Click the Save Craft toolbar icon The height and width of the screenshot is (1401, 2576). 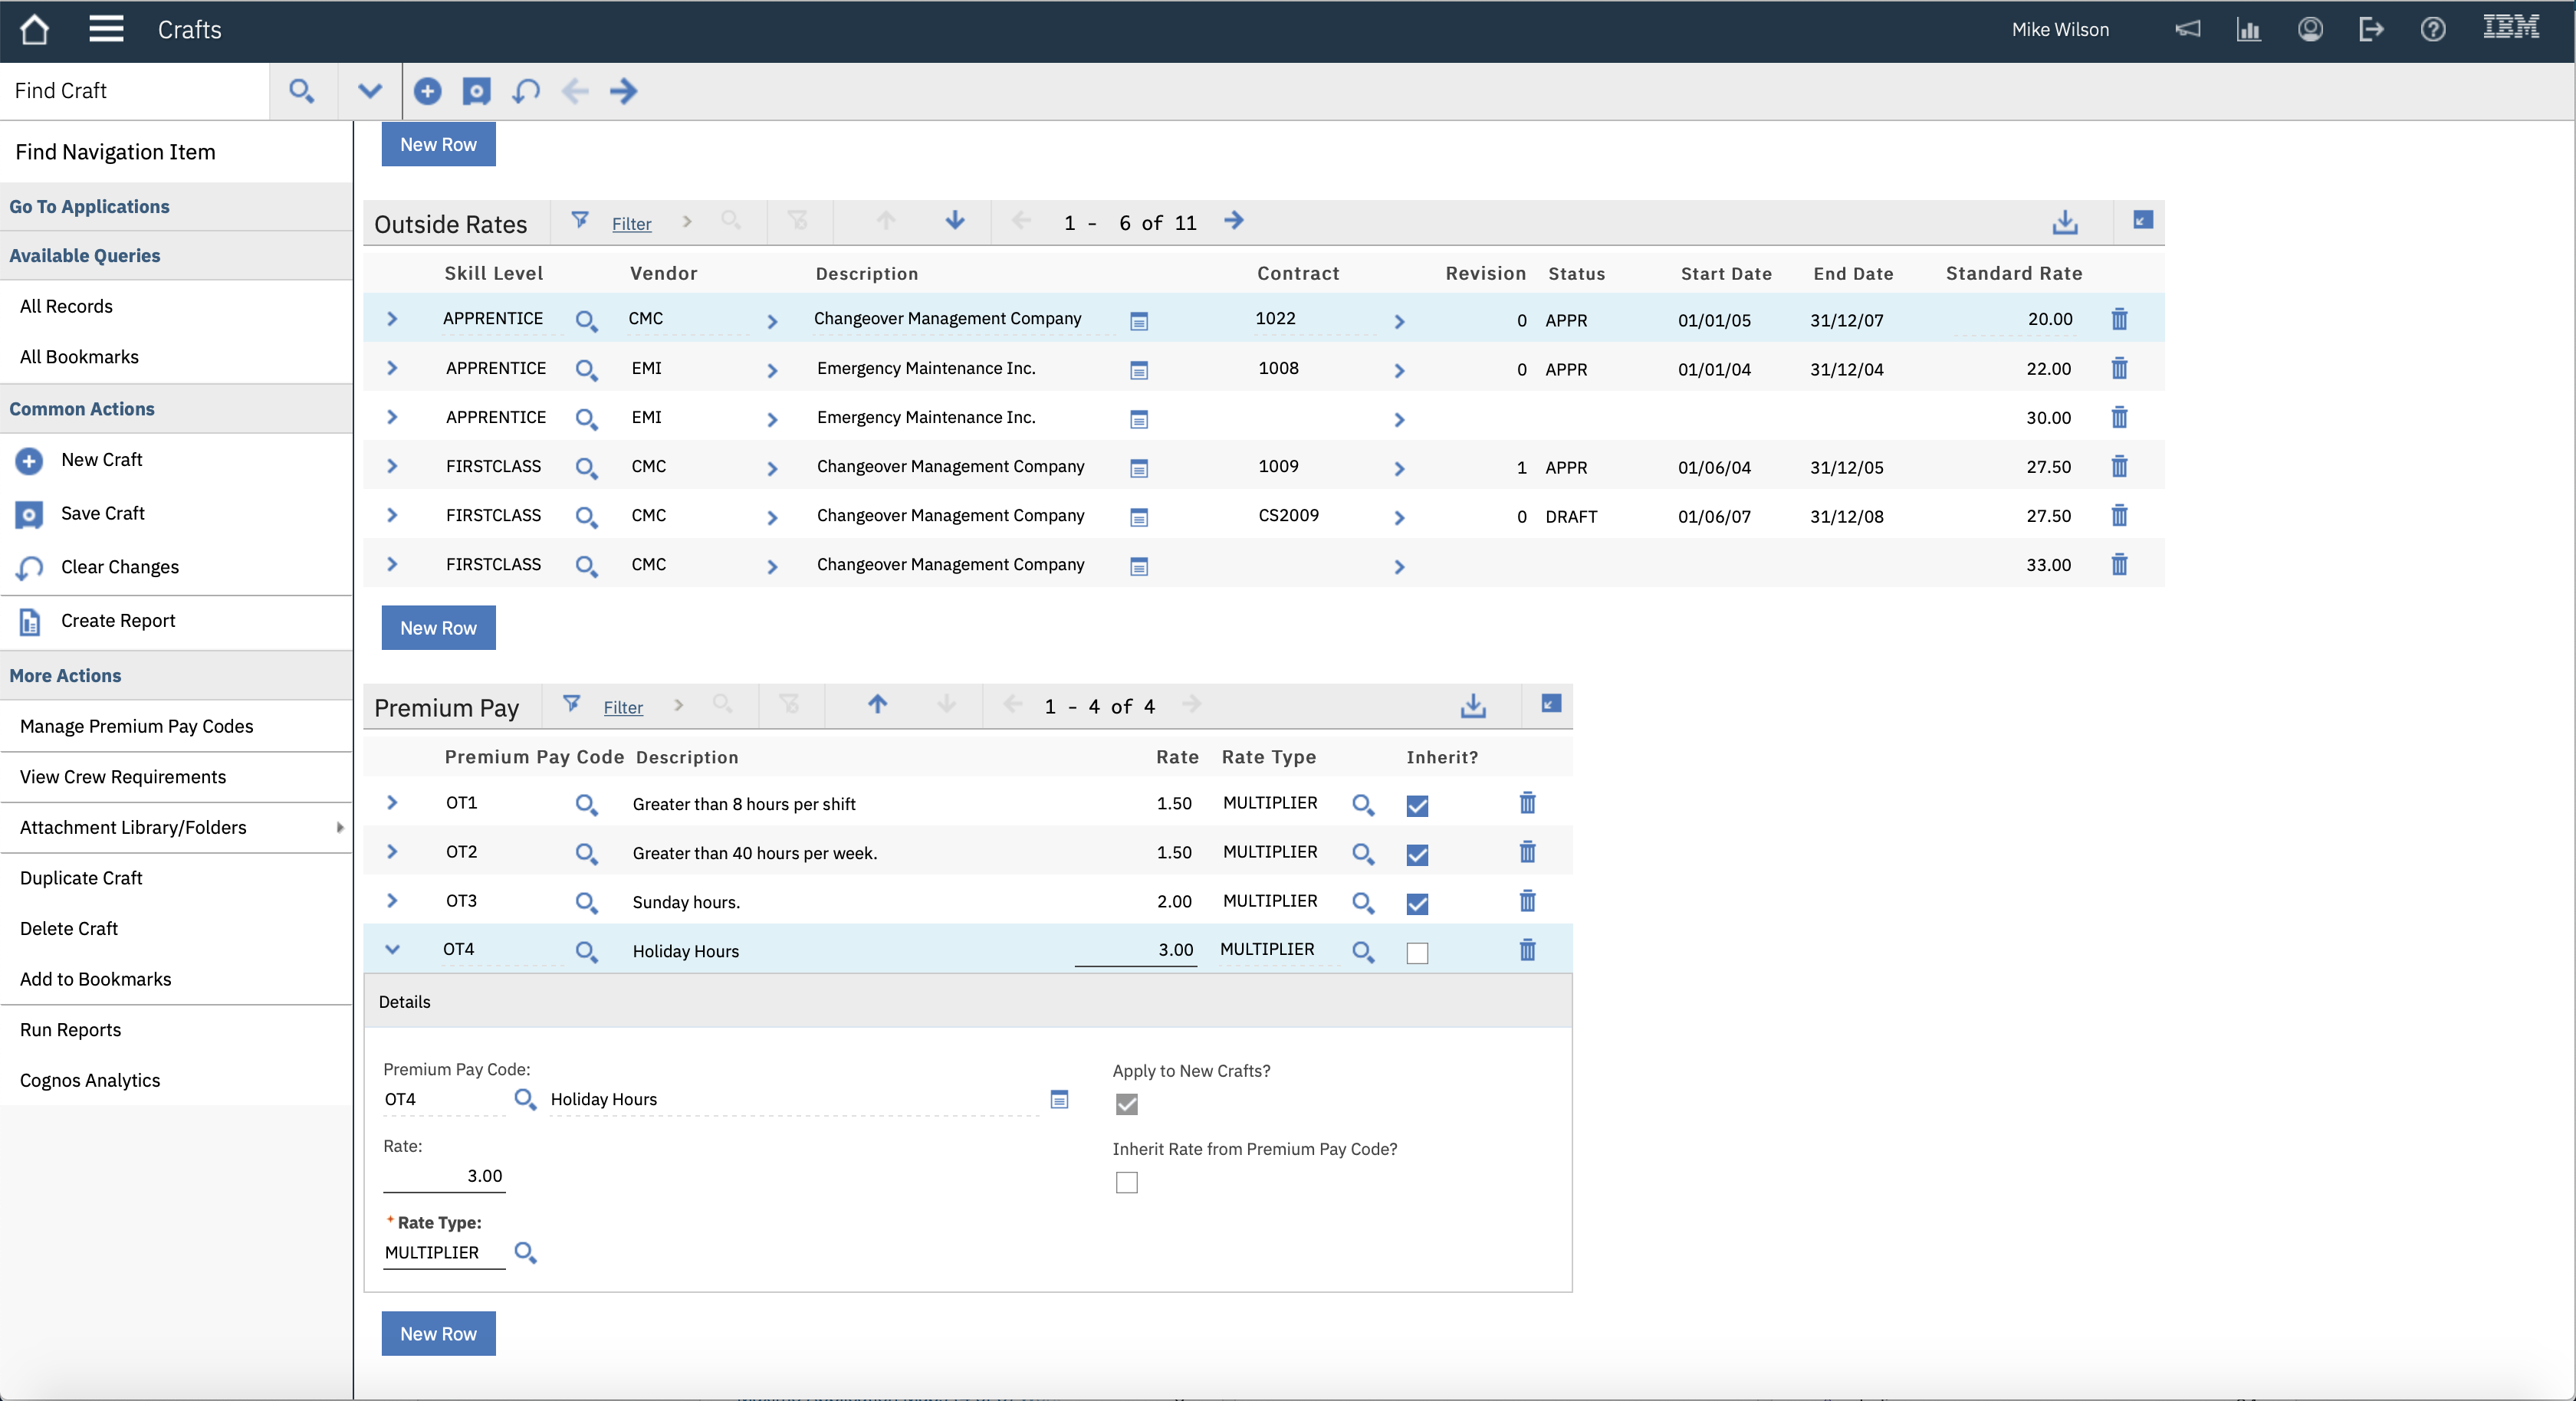476,91
